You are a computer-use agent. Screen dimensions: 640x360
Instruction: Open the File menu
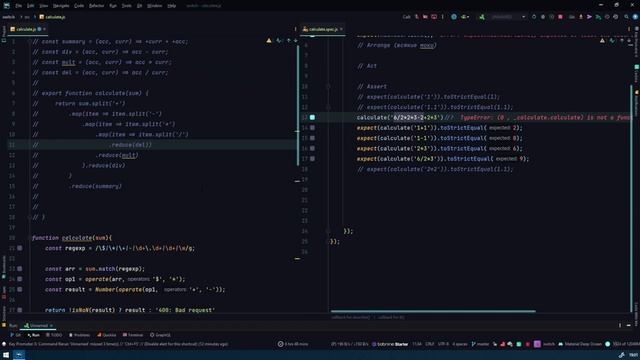(x=19, y=6)
